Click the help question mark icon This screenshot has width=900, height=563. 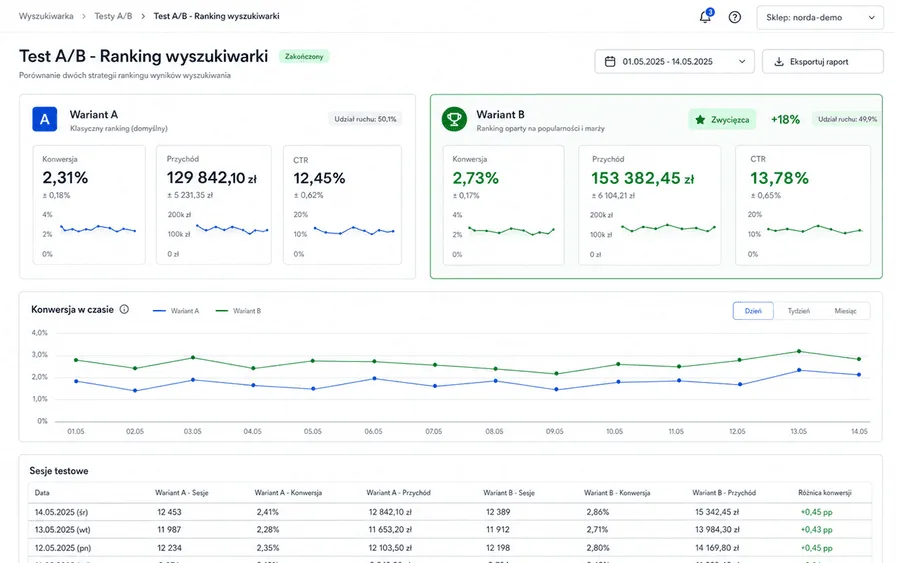[734, 17]
